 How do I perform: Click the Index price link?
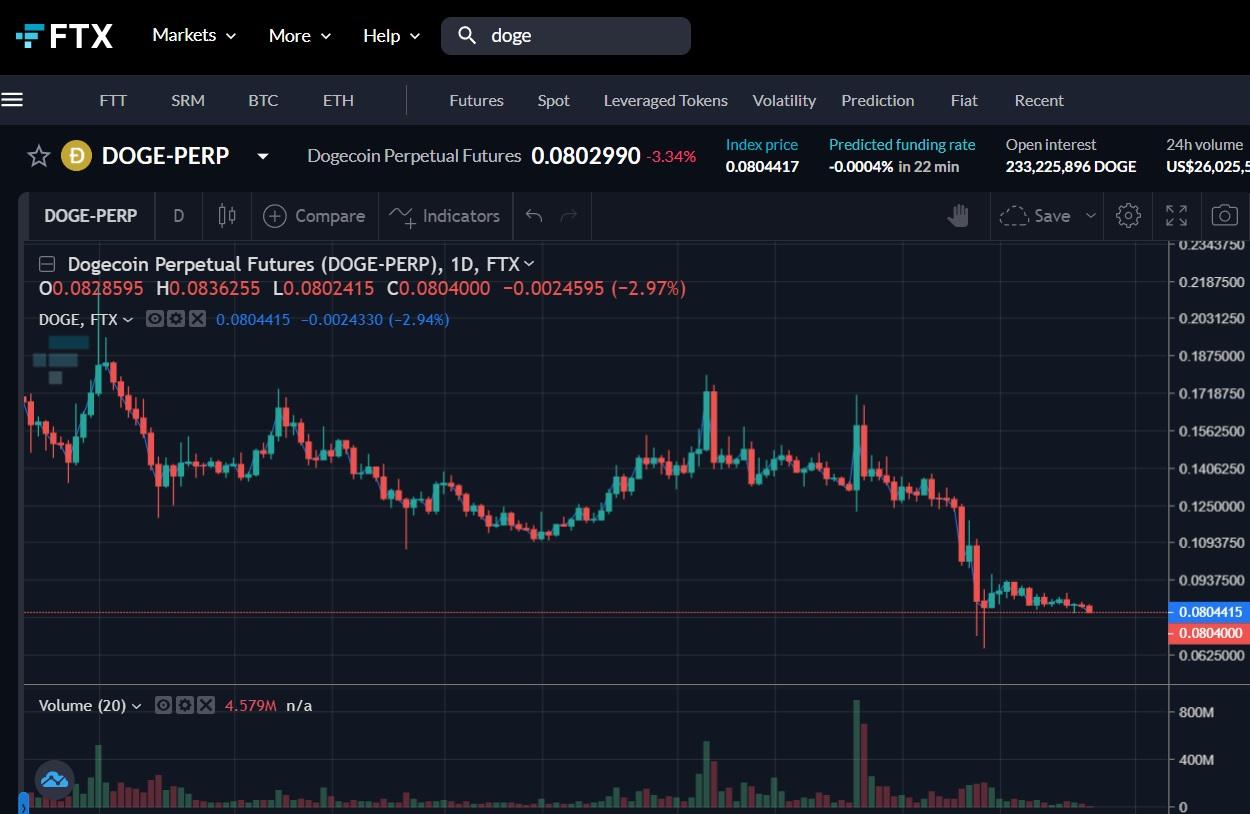762,145
